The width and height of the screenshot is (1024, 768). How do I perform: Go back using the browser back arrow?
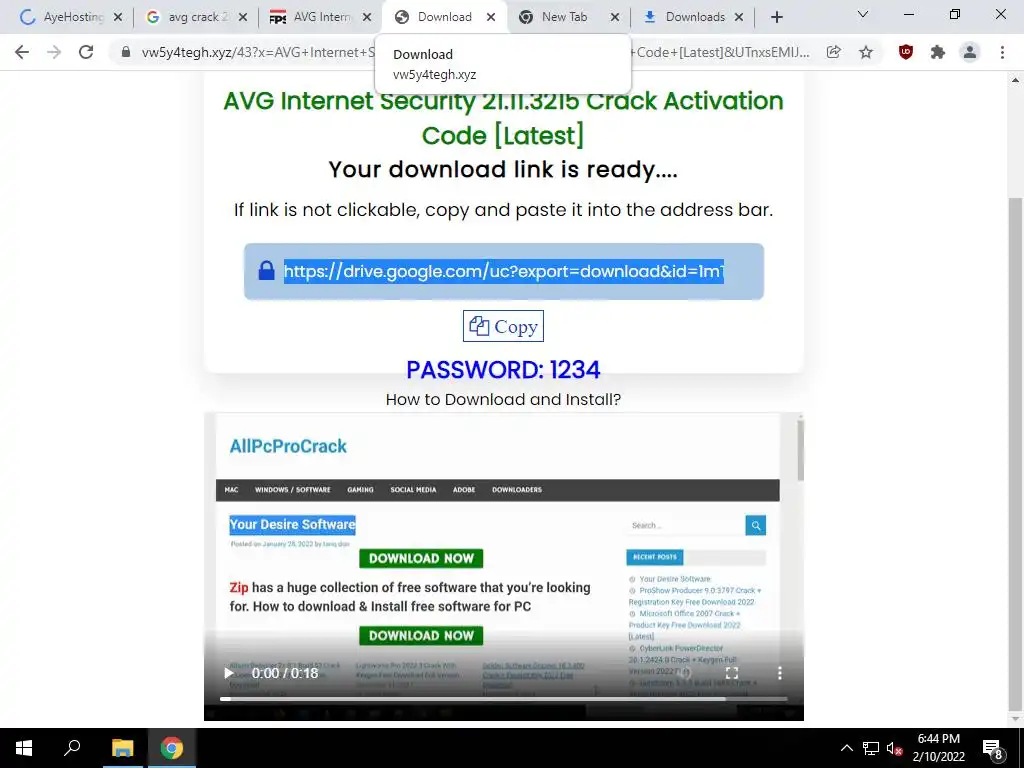22,52
